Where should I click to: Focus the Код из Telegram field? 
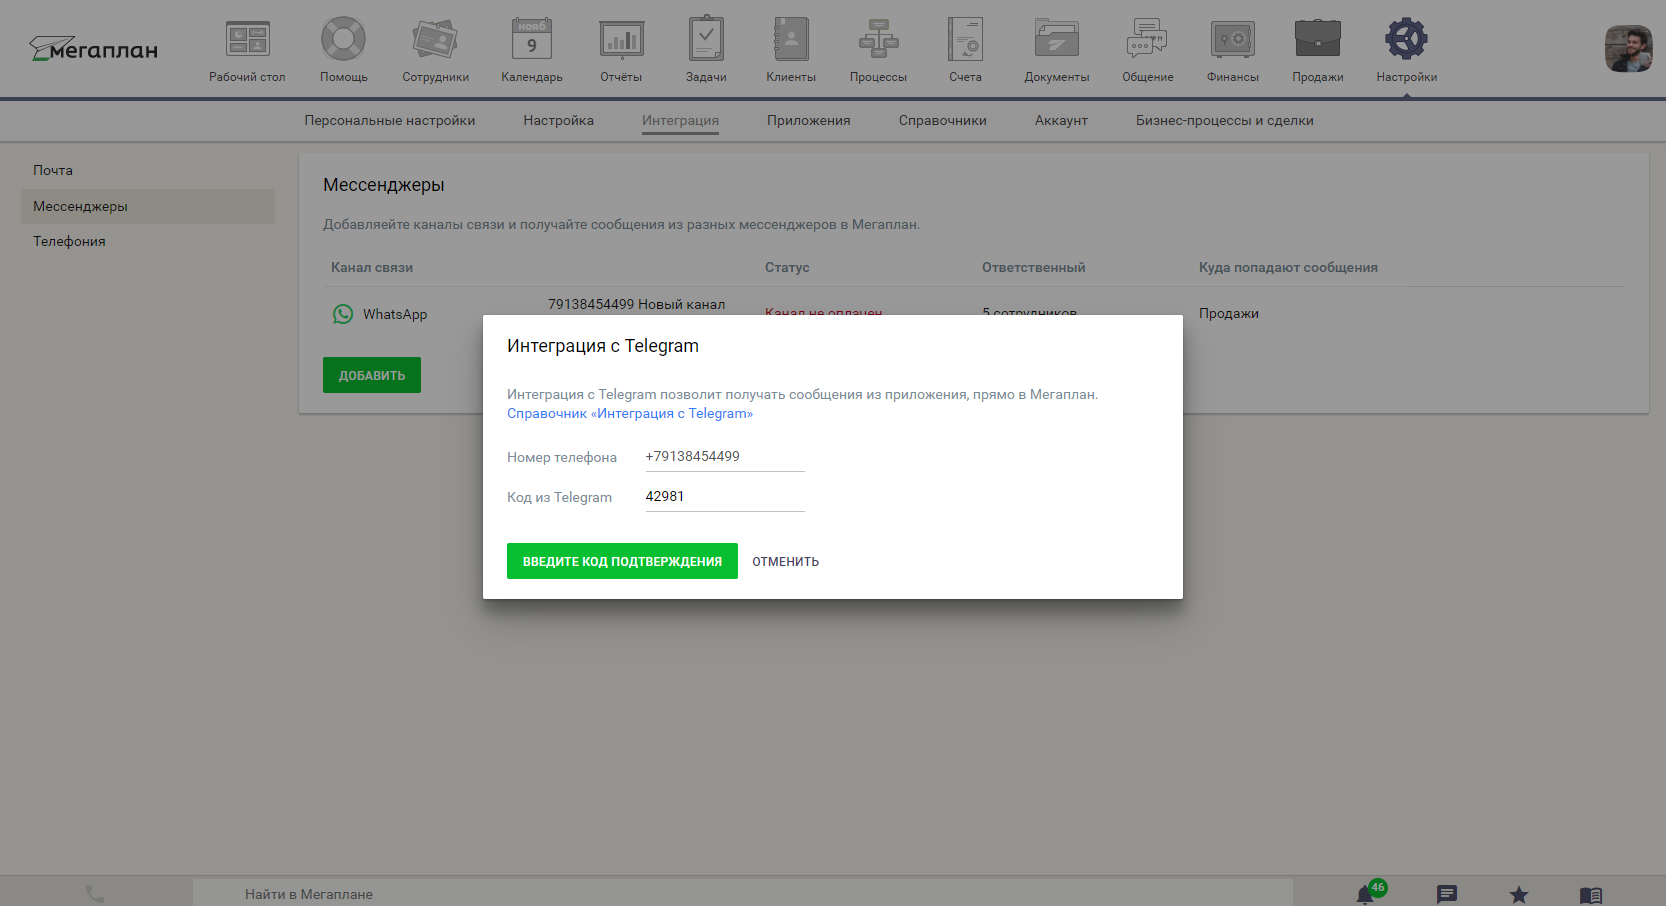[x=725, y=496]
